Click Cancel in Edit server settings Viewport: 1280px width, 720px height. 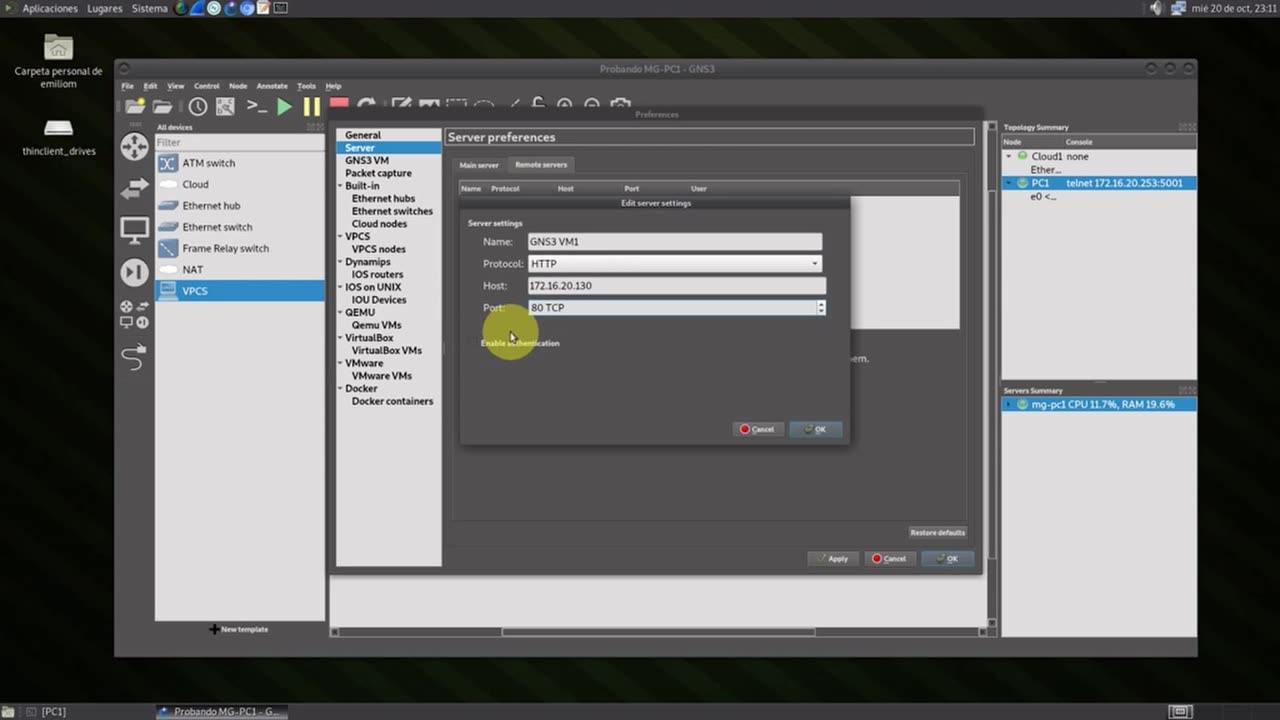(757, 429)
